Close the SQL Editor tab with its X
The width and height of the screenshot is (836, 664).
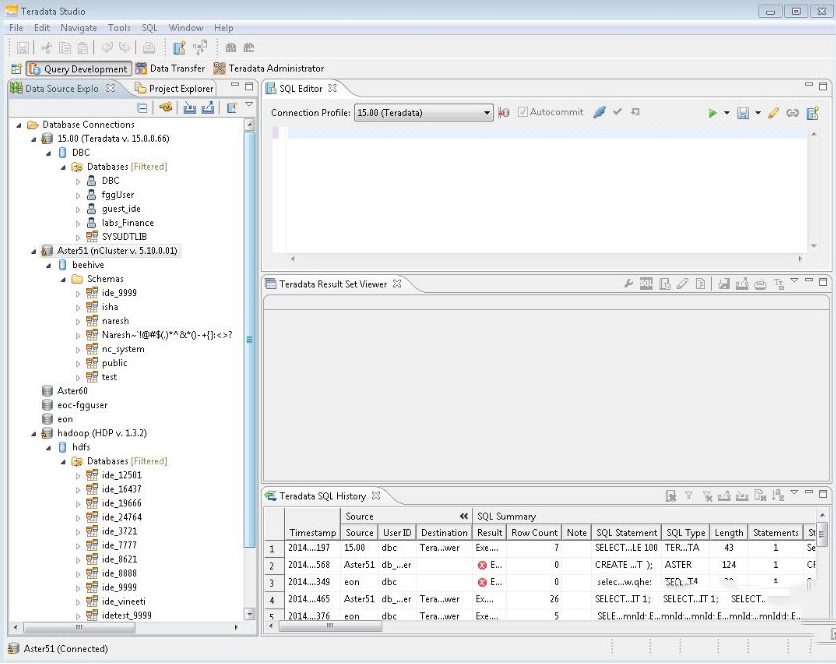tap(333, 88)
